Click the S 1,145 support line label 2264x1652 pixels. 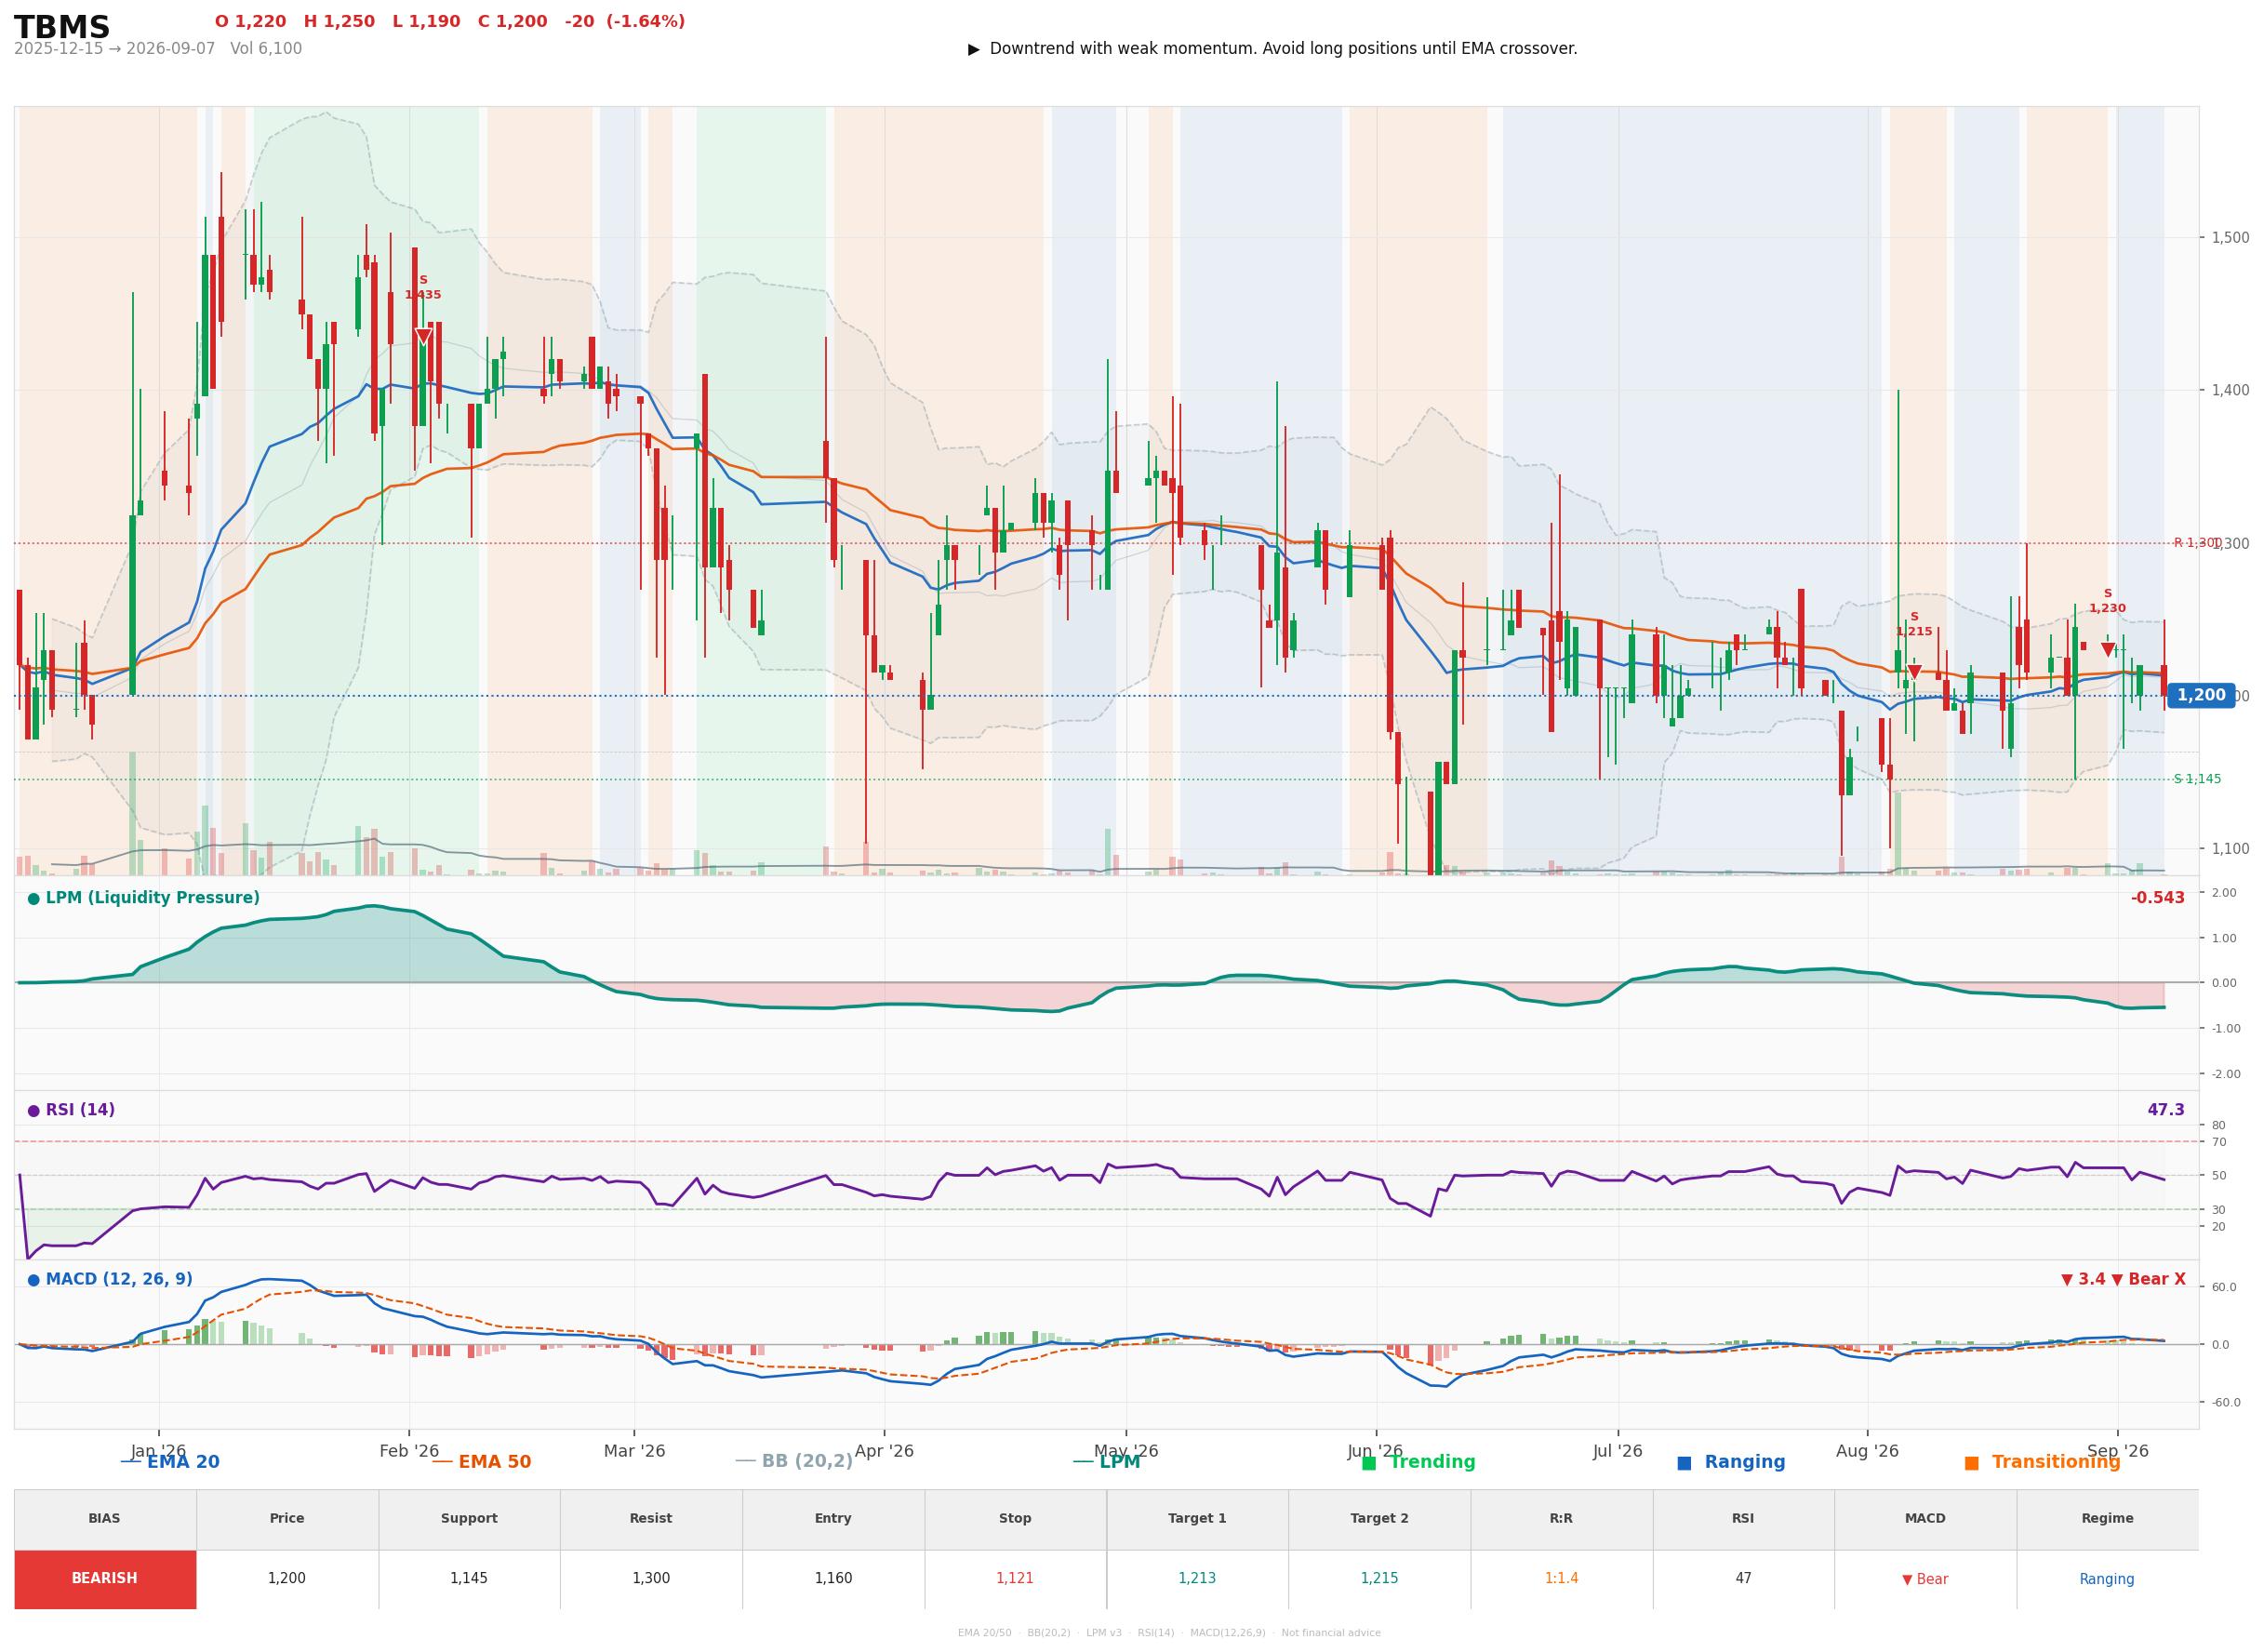pos(2197,779)
